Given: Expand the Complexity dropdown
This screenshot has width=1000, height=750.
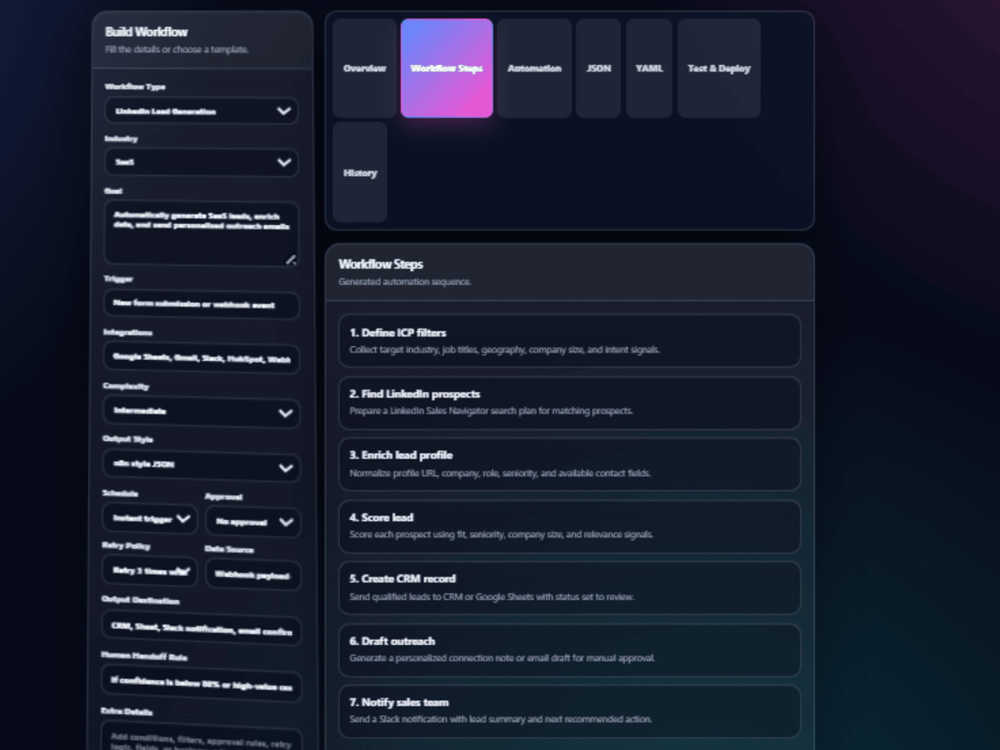Looking at the screenshot, I should pos(201,411).
